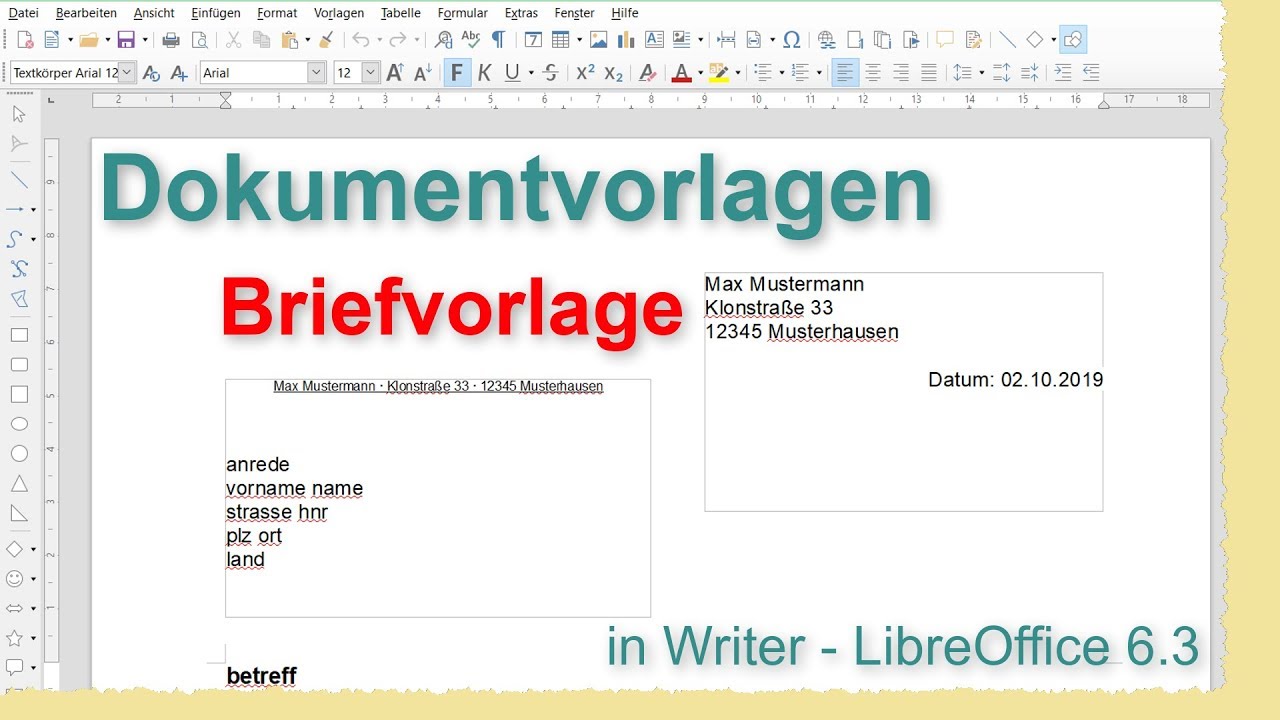Screen dimensions: 1280x720
Task: Insert Text Box icon
Action: point(654,40)
